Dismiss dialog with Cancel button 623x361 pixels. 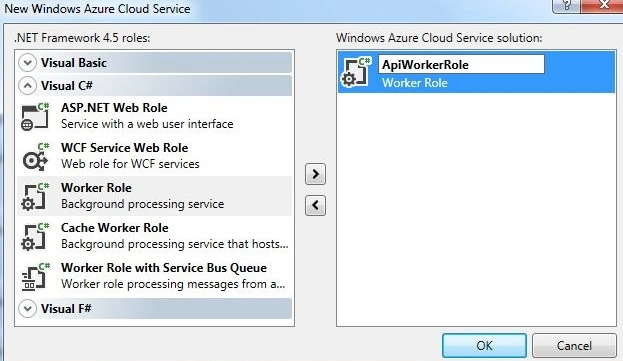(574, 346)
